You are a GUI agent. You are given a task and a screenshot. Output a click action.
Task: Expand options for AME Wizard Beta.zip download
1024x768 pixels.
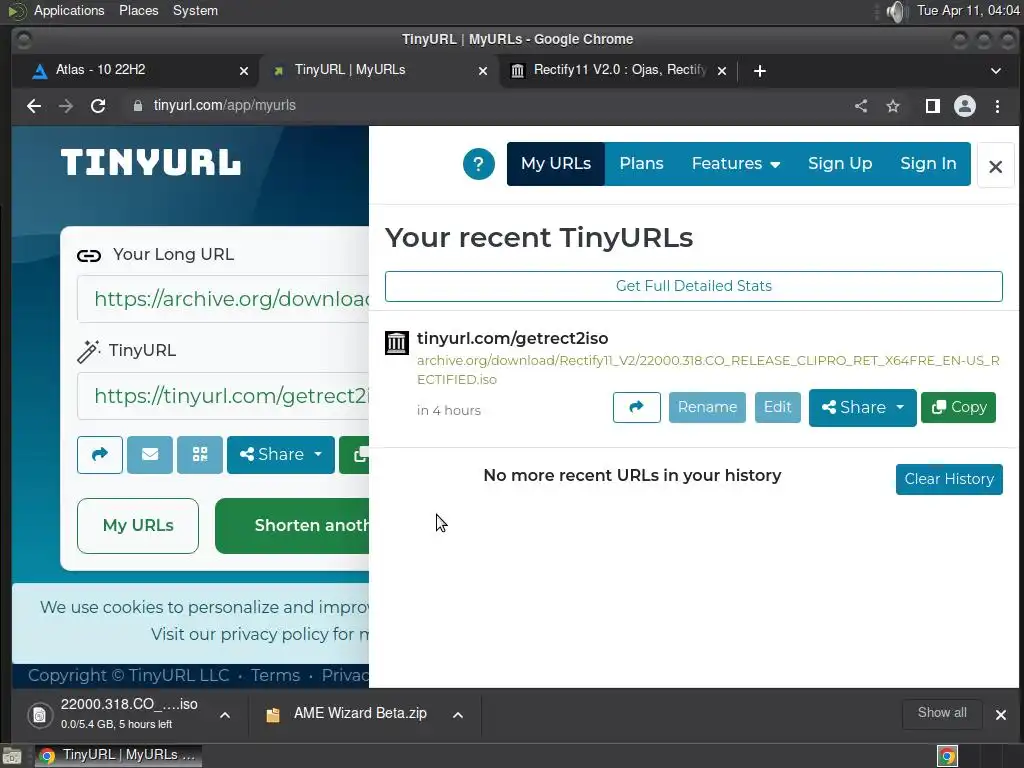pos(458,715)
